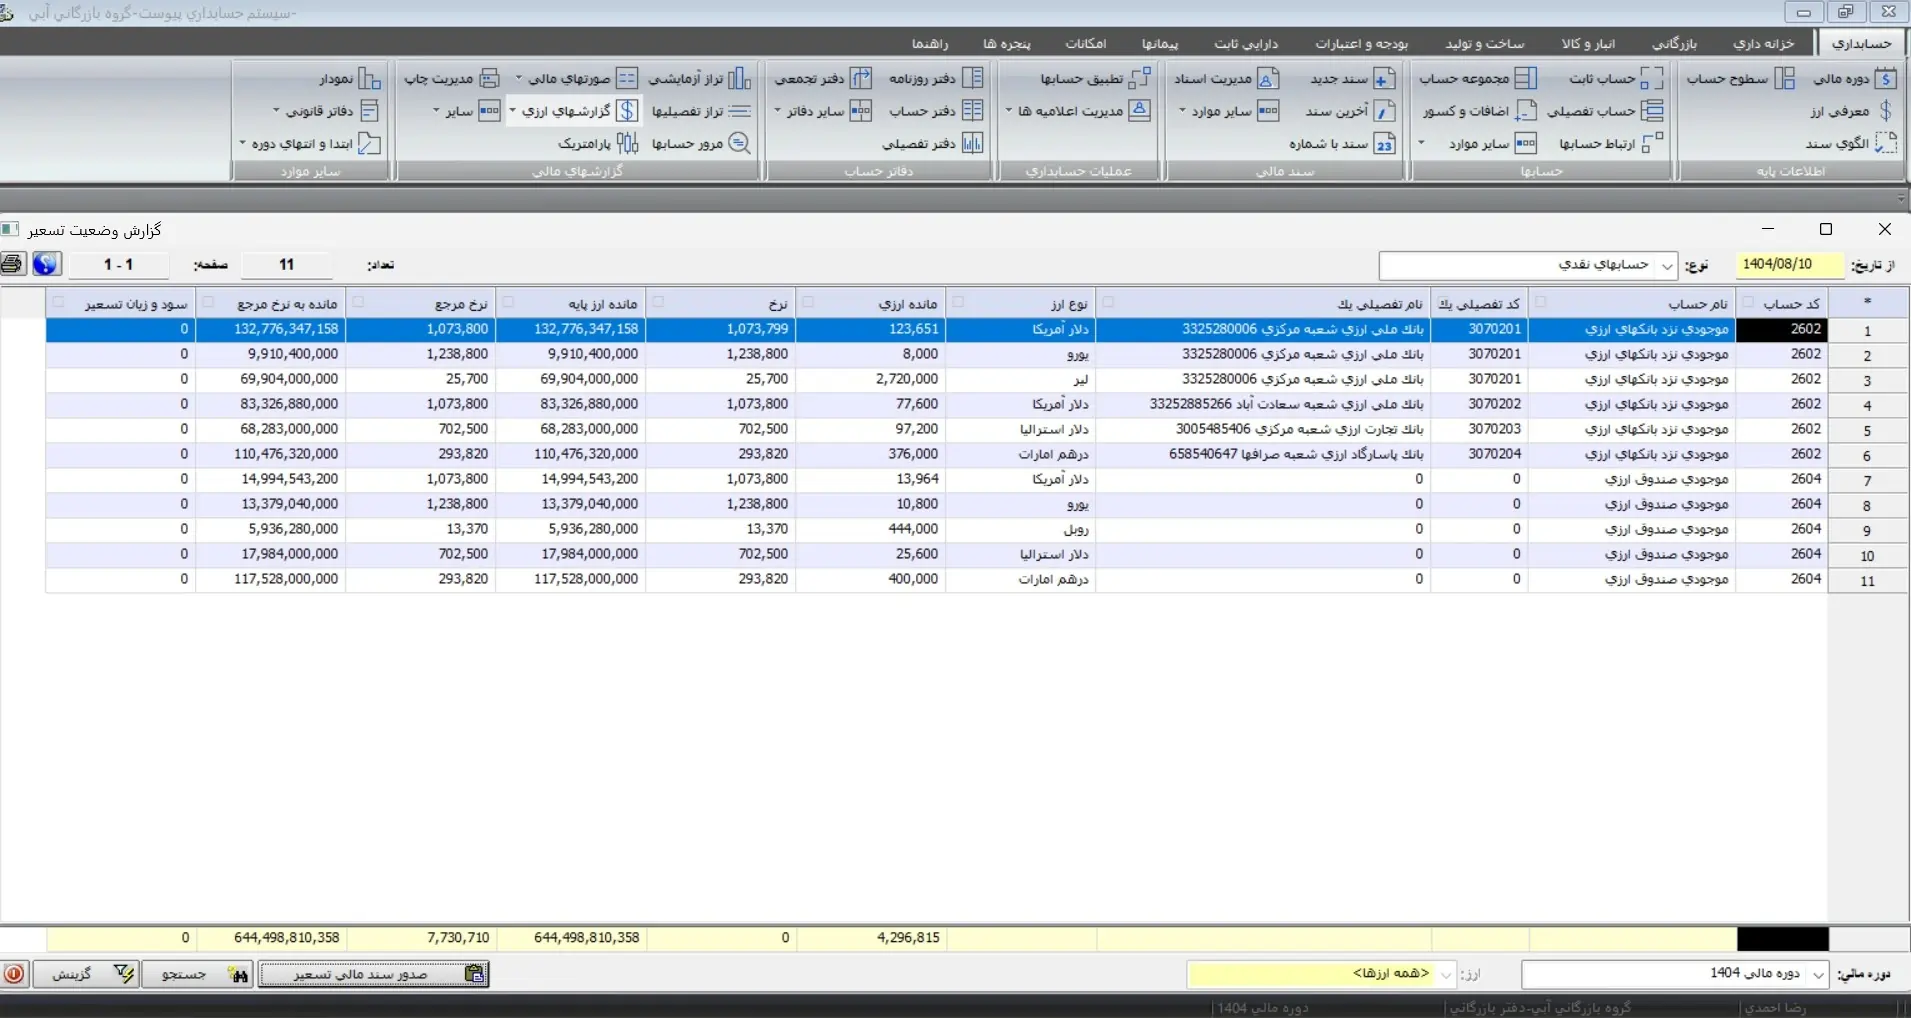Click the printer icon in report toolbar

(13, 264)
